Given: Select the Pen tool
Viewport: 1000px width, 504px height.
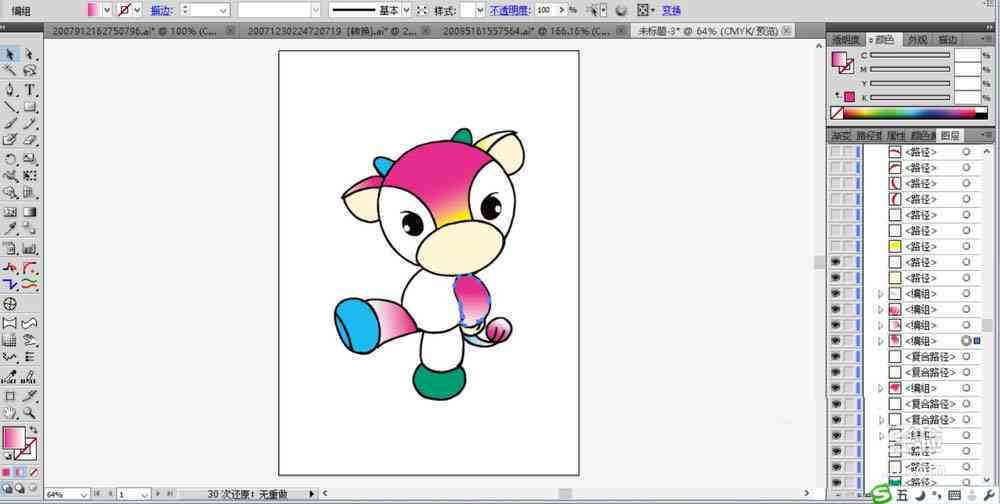Looking at the screenshot, I should [10, 90].
